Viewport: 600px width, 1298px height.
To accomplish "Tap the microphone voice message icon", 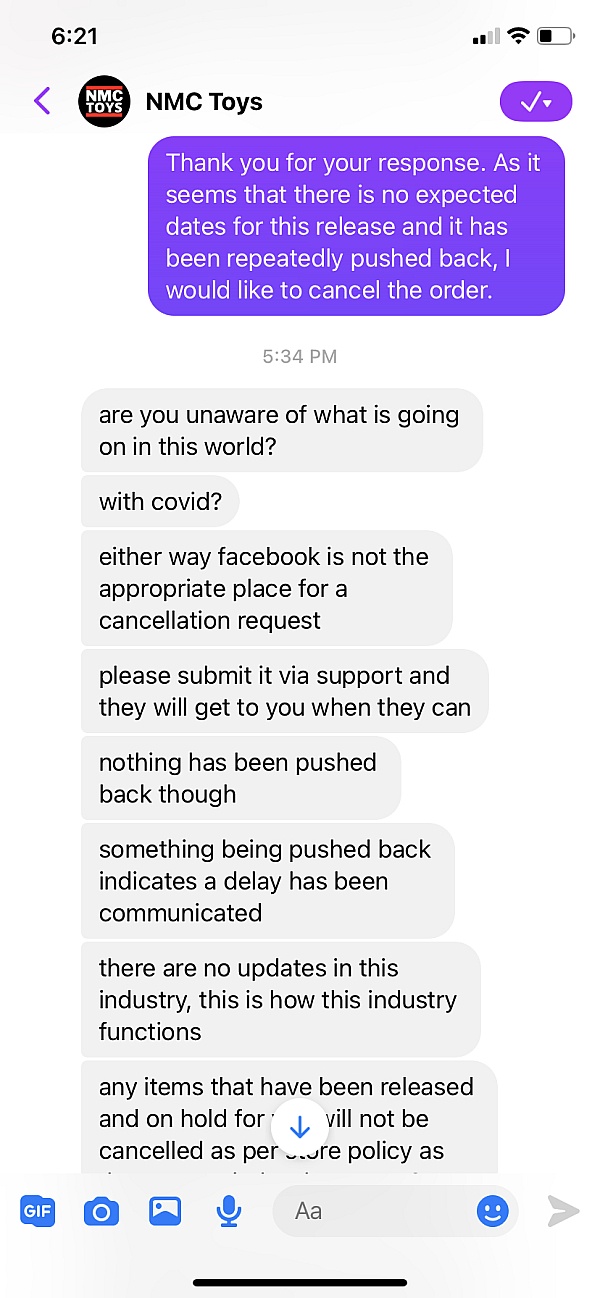I will coord(229,1211).
